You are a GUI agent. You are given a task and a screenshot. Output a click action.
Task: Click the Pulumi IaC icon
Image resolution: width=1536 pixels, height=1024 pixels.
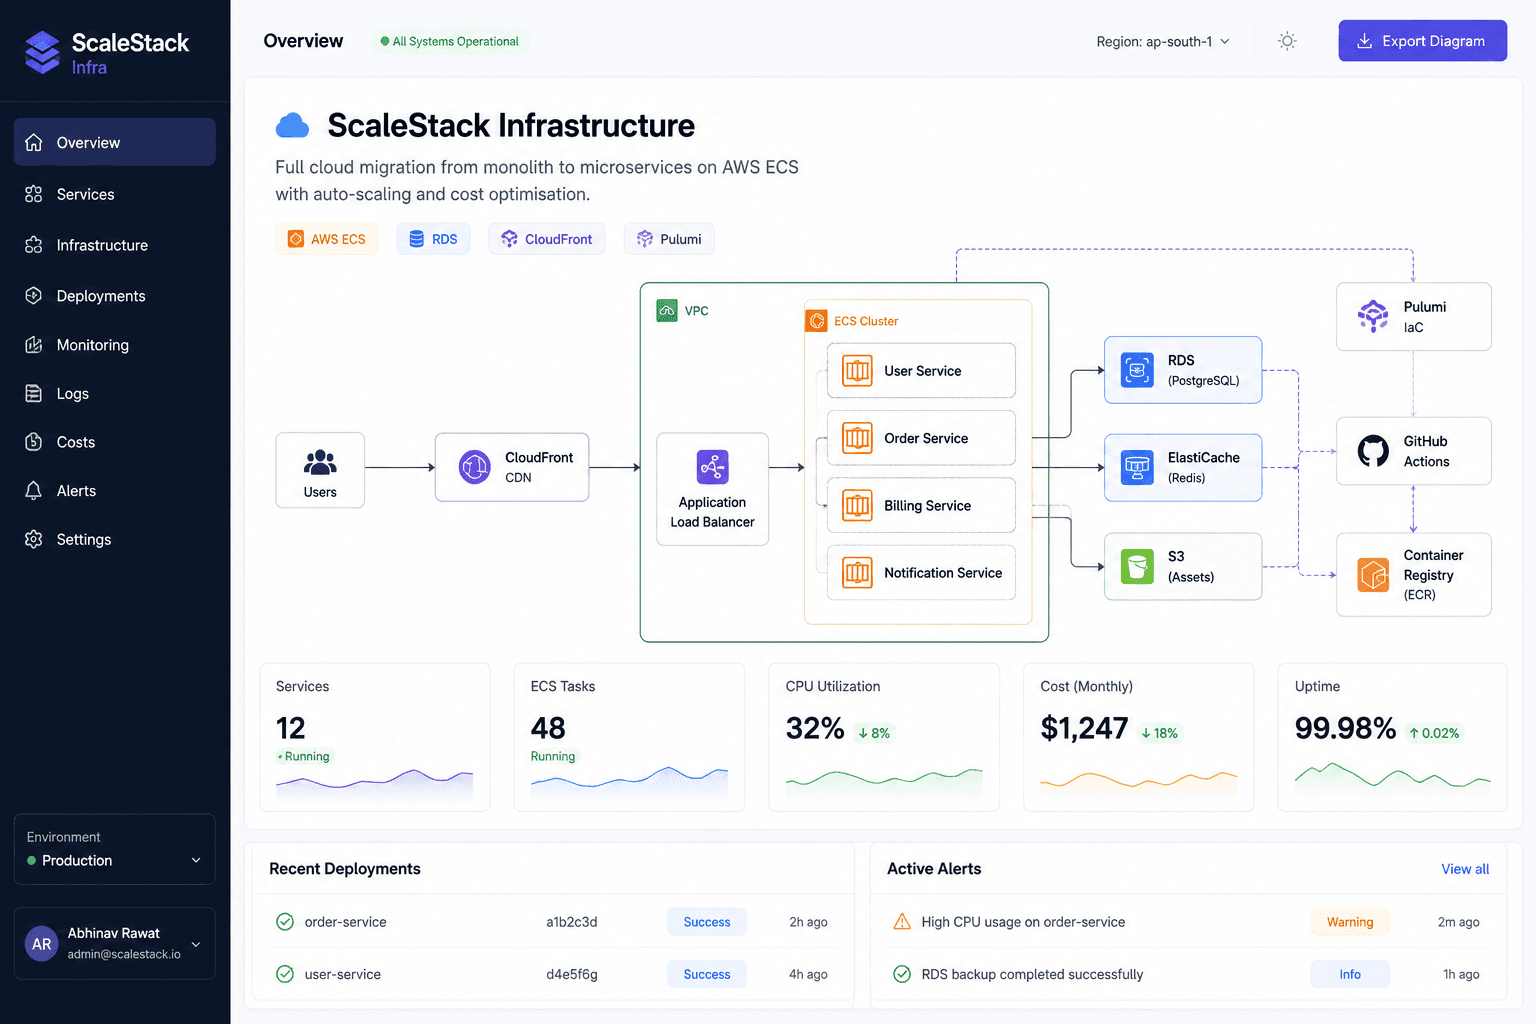pos(1373,316)
